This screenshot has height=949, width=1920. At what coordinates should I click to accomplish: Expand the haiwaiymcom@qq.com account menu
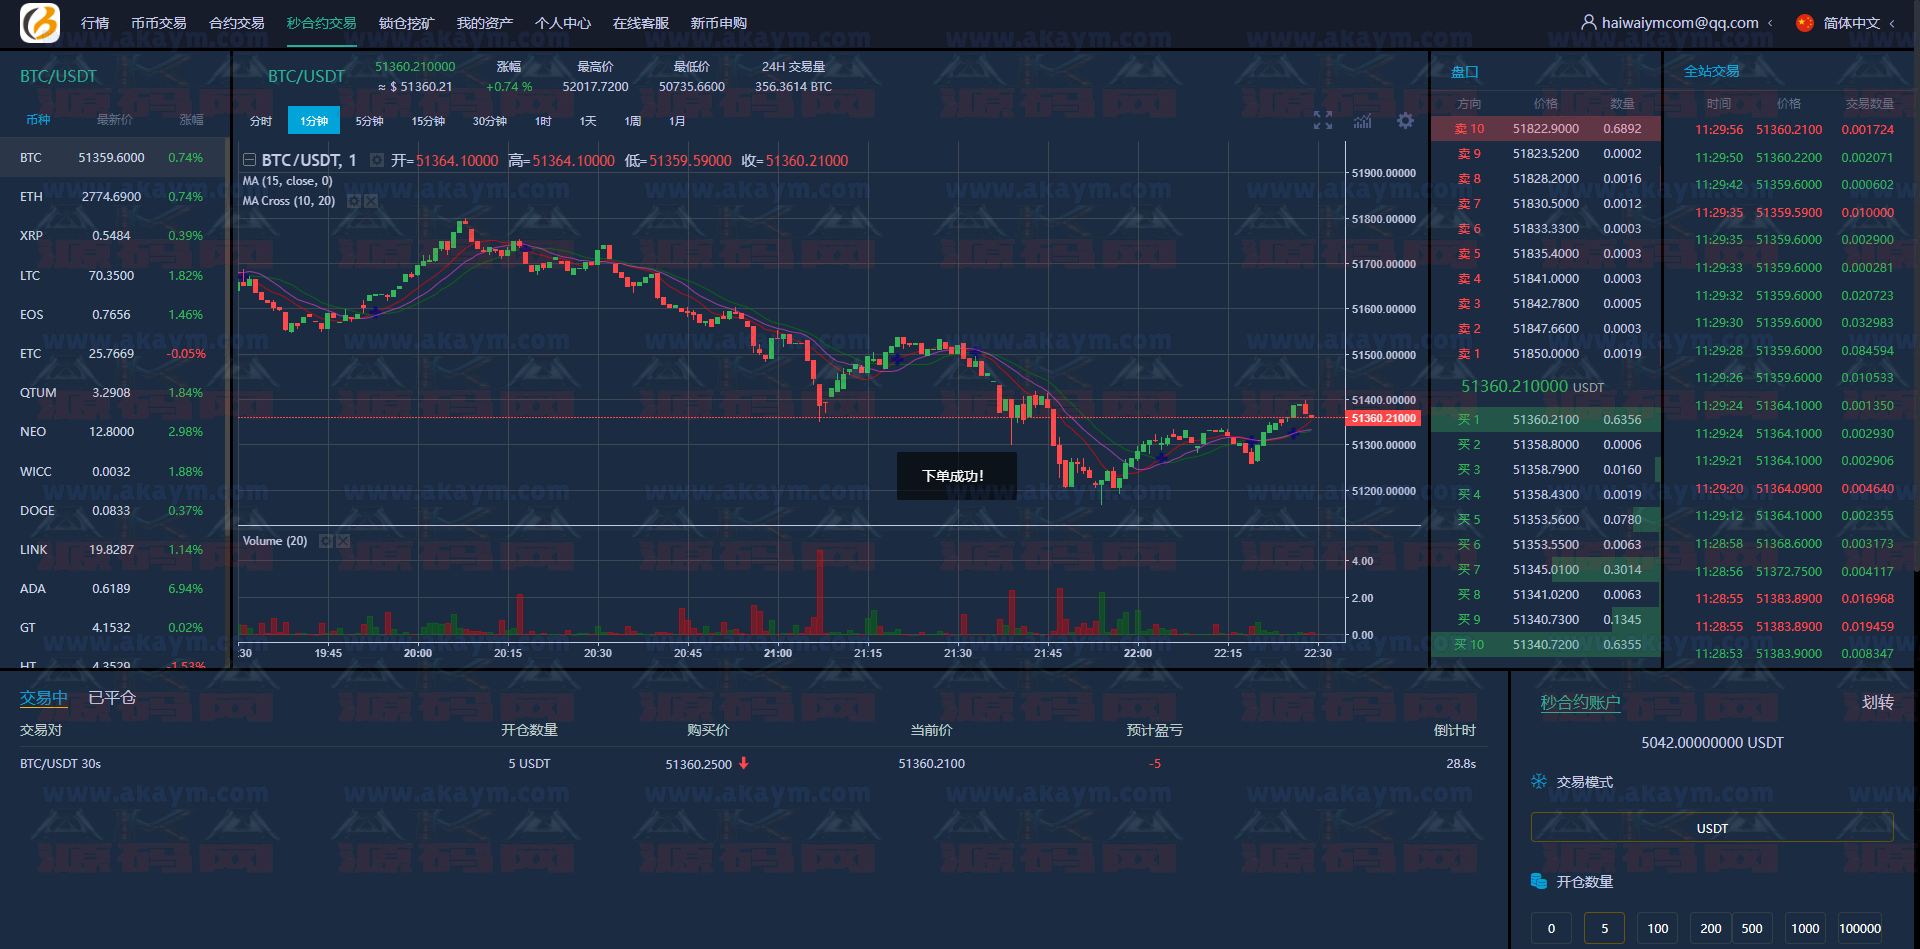tap(1678, 23)
